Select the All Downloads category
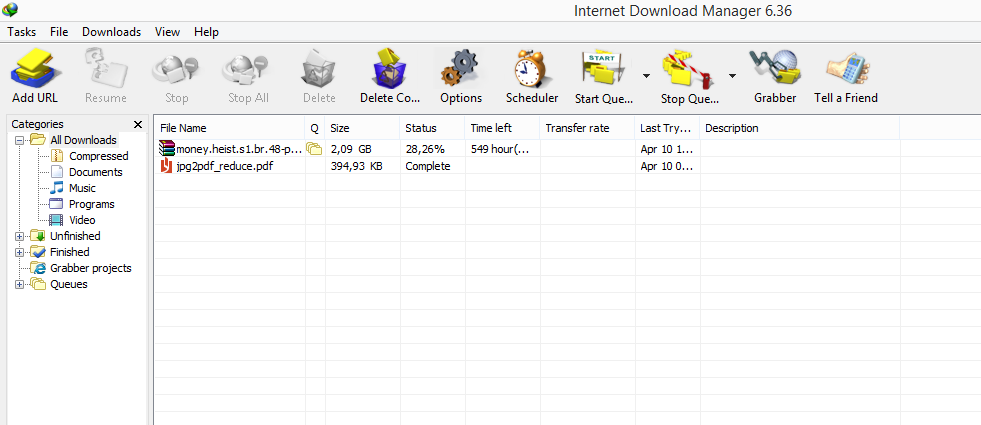 [x=83, y=140]
